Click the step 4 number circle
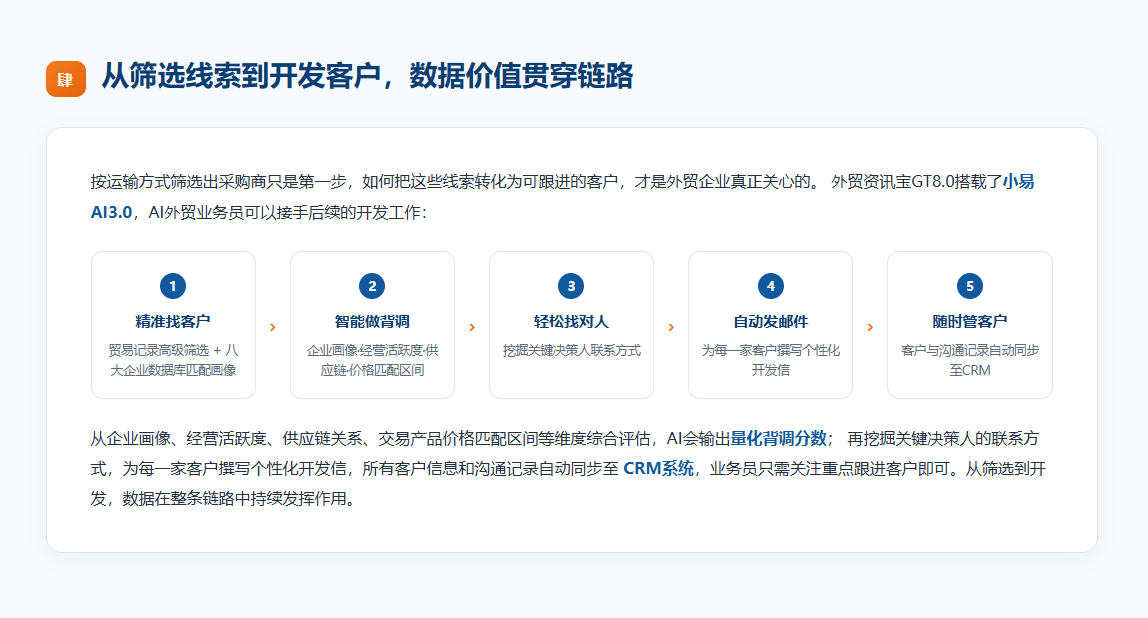 coord(770,286)
